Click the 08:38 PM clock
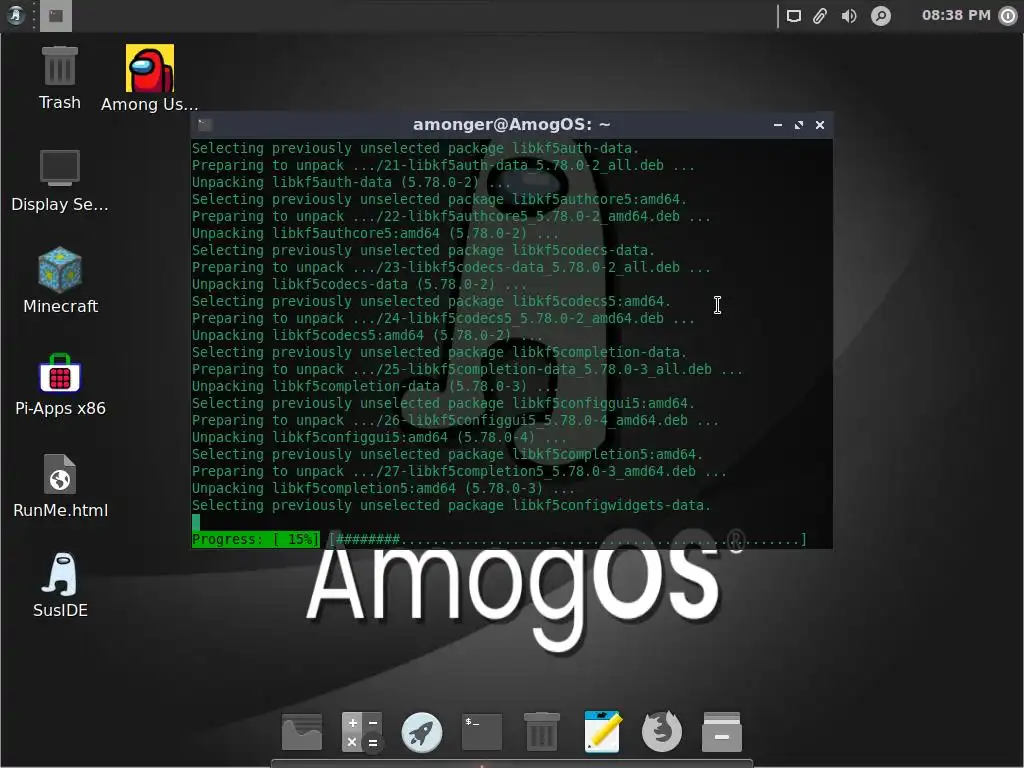 (x=956, y=15)
